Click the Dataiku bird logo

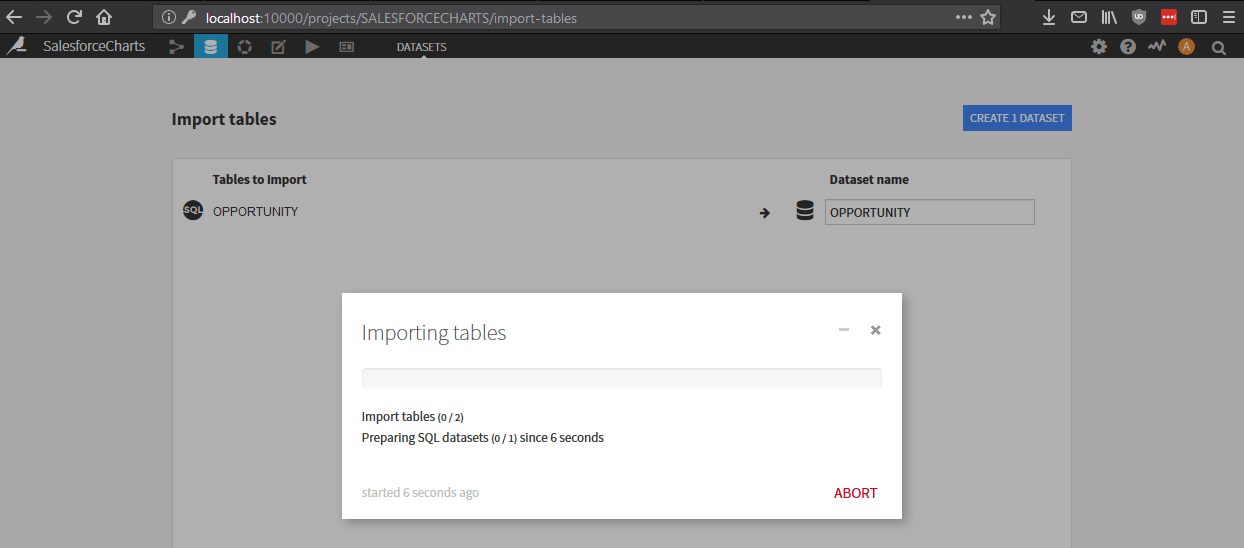pos(16,46)
